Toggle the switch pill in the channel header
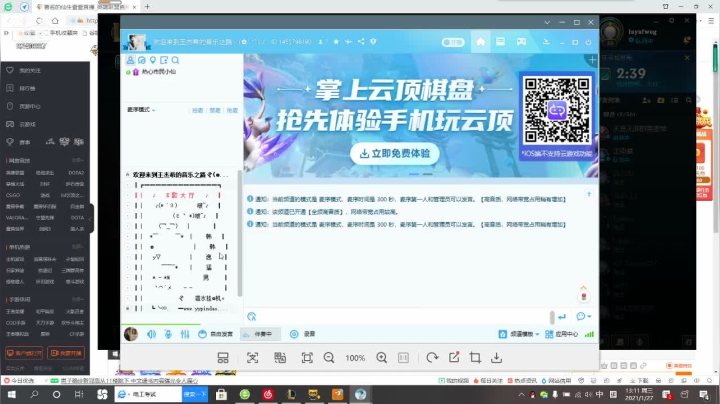720x404 pixels. point(453,42)
